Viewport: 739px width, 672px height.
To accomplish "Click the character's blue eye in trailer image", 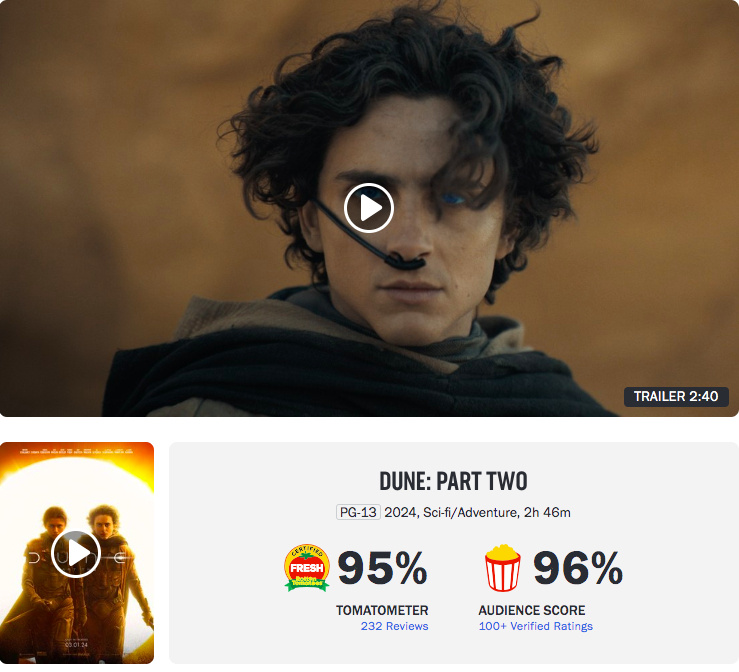I will 452,199.
